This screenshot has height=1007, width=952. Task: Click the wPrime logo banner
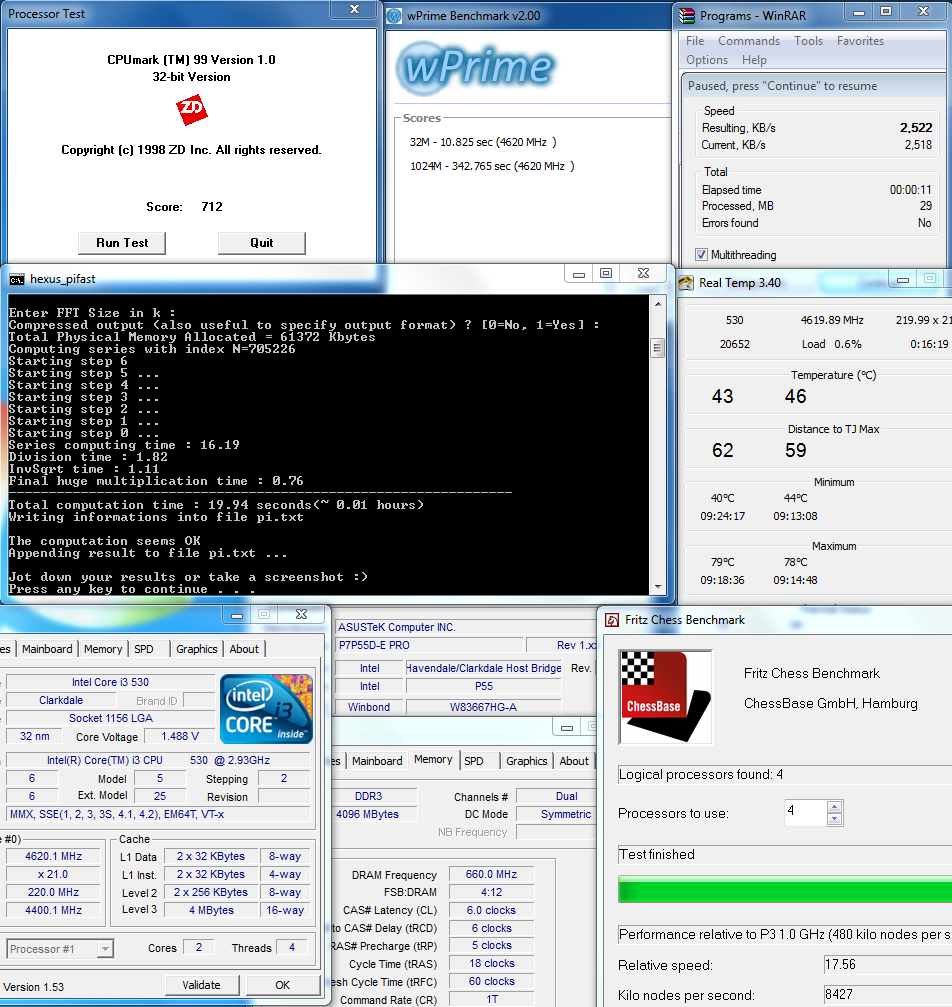coord(475,67)
